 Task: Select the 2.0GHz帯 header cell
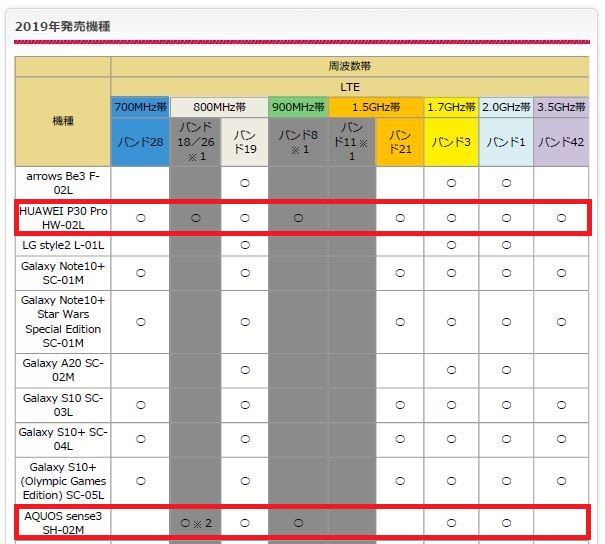point(506,107)
